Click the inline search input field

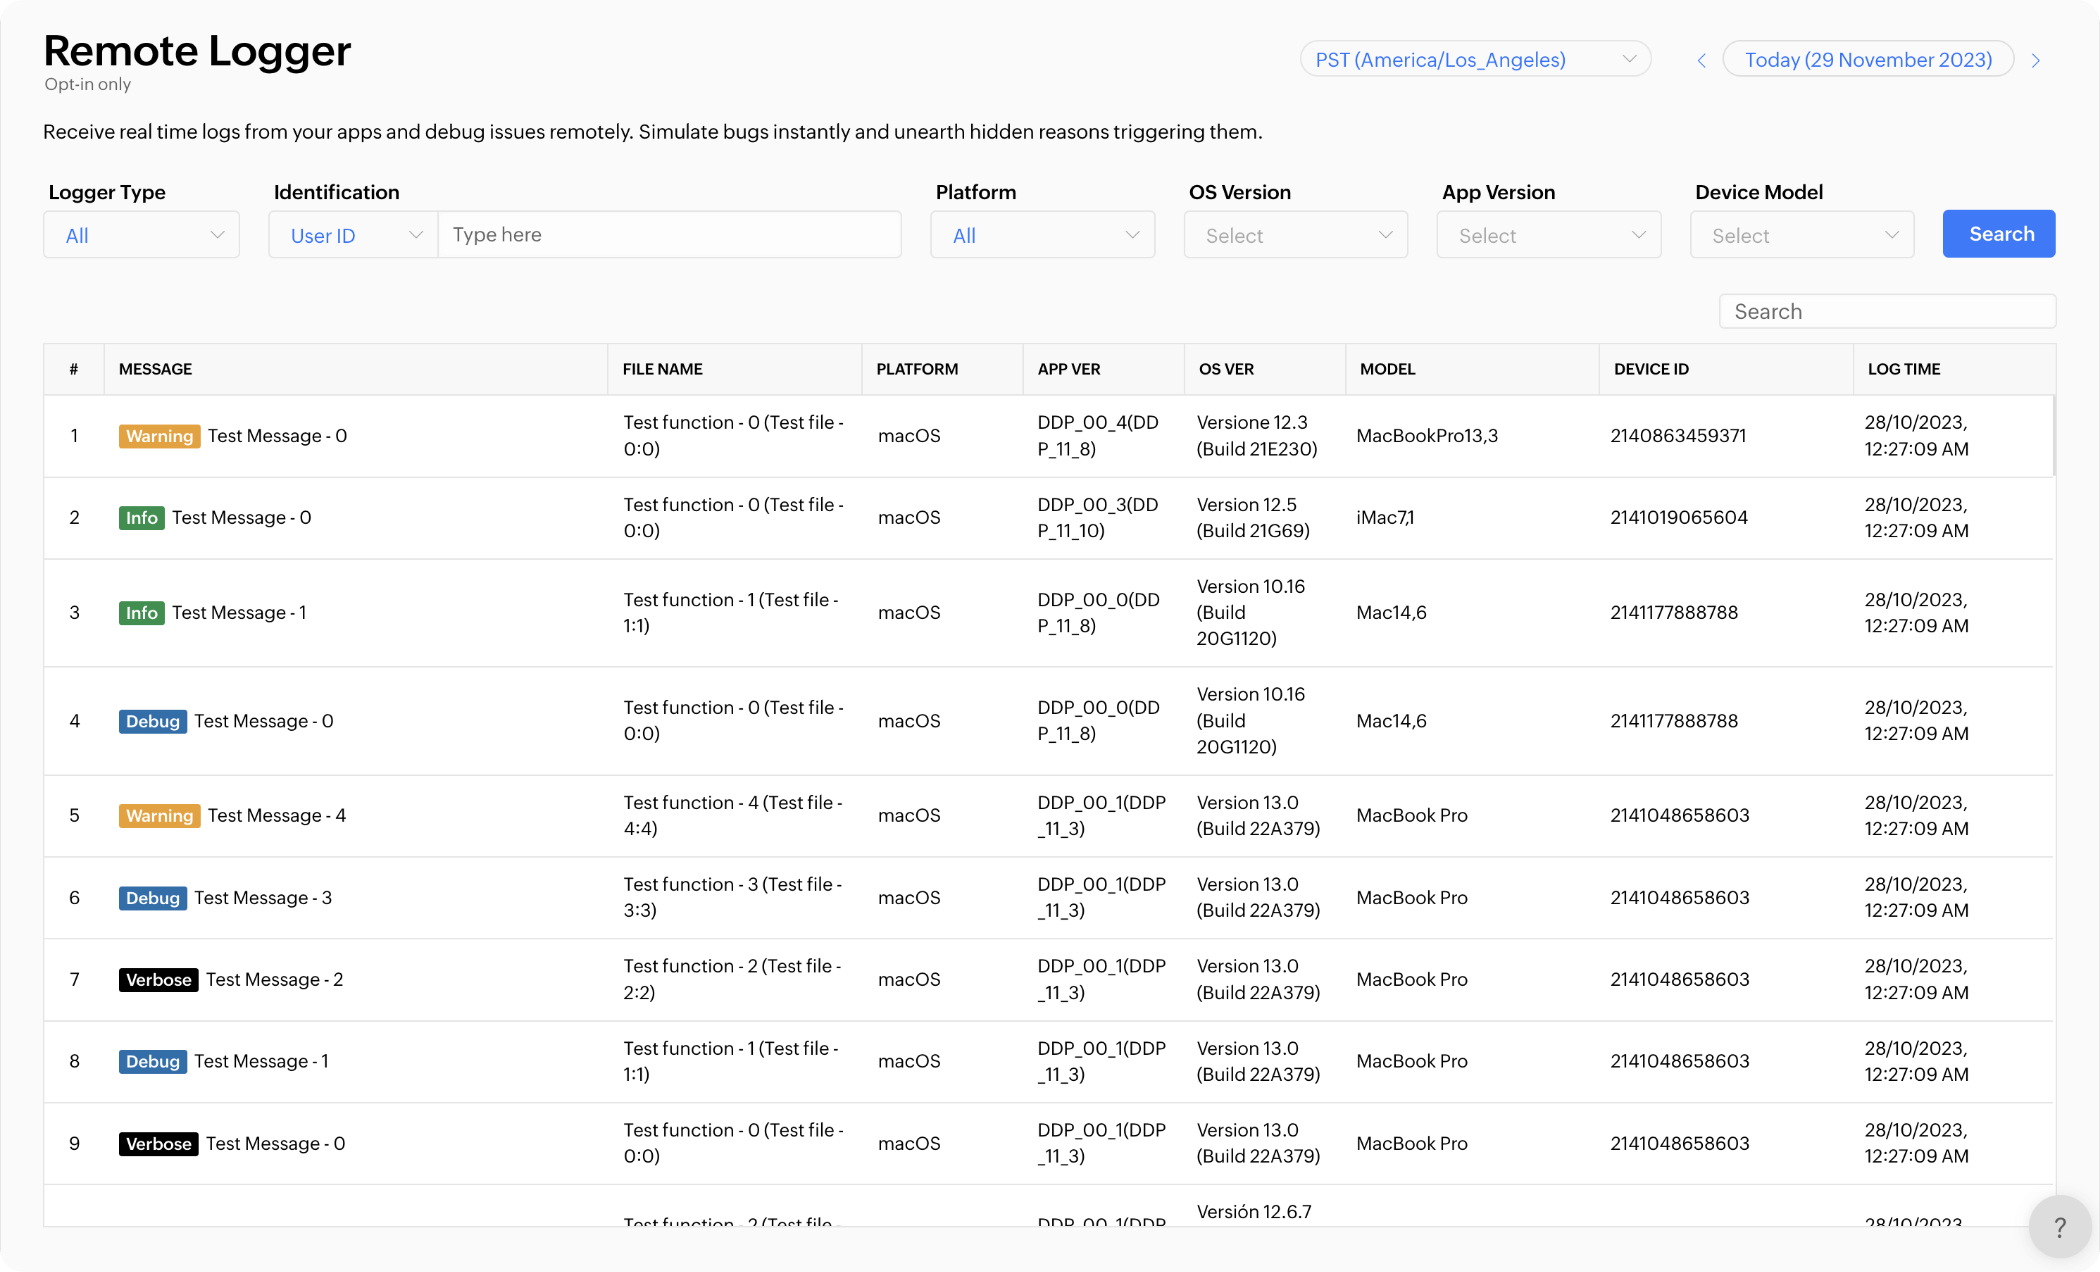pyautogui.click(x=1887, y=312)
